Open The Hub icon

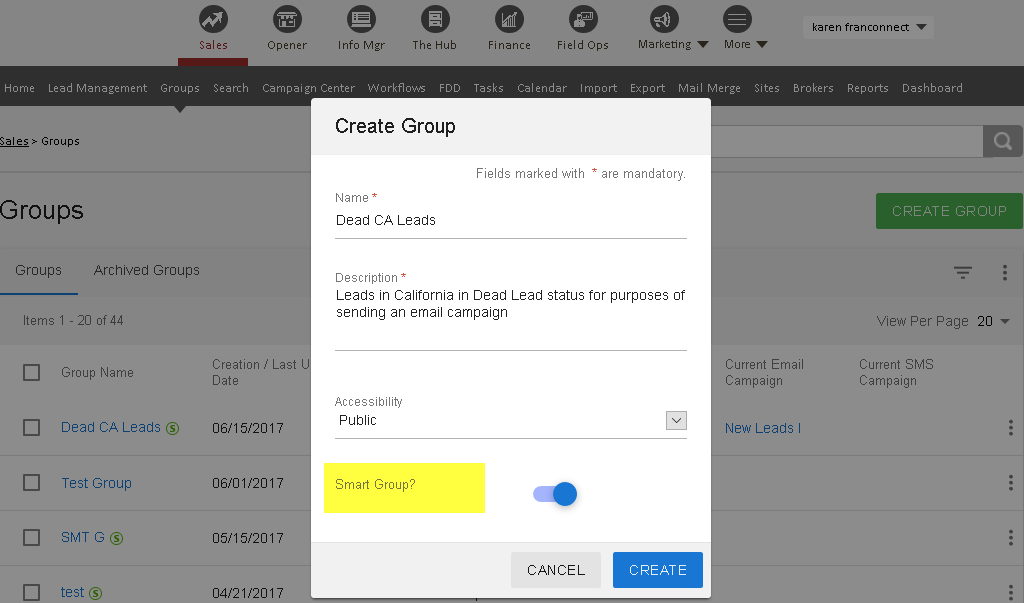(434, 20)
